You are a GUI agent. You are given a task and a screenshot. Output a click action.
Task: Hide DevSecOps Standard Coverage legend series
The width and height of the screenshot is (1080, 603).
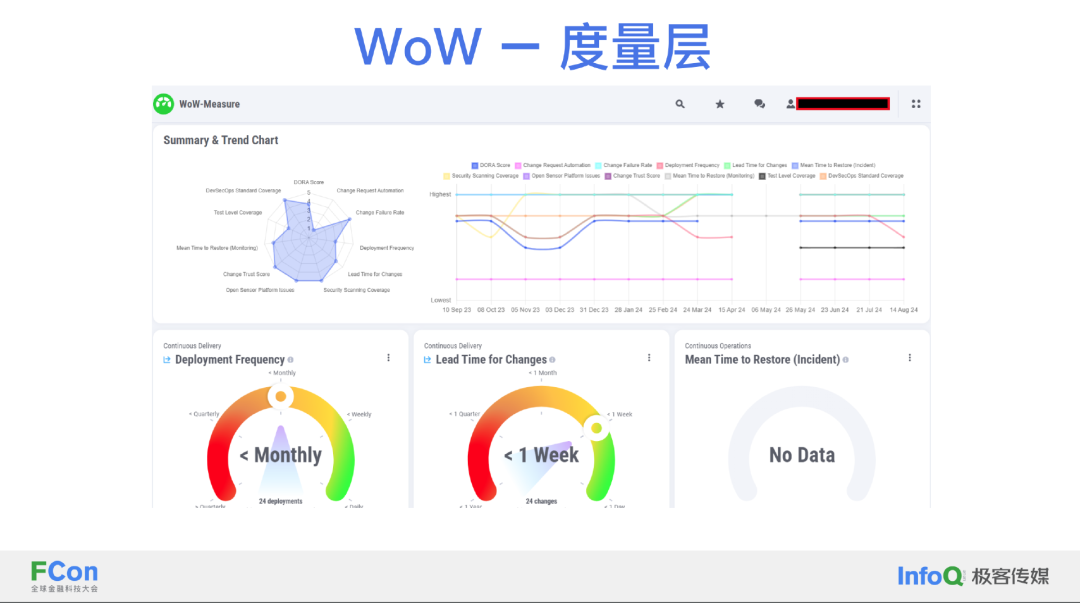click(862, 176)
